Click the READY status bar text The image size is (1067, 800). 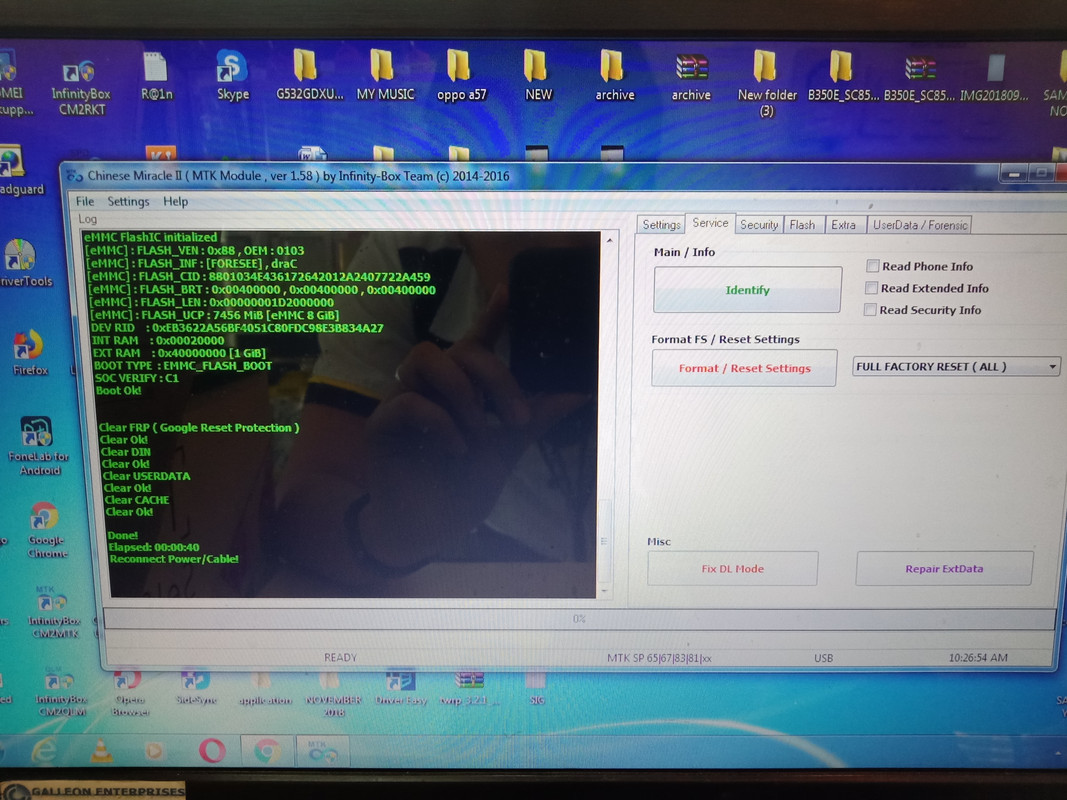pos(340,657)
